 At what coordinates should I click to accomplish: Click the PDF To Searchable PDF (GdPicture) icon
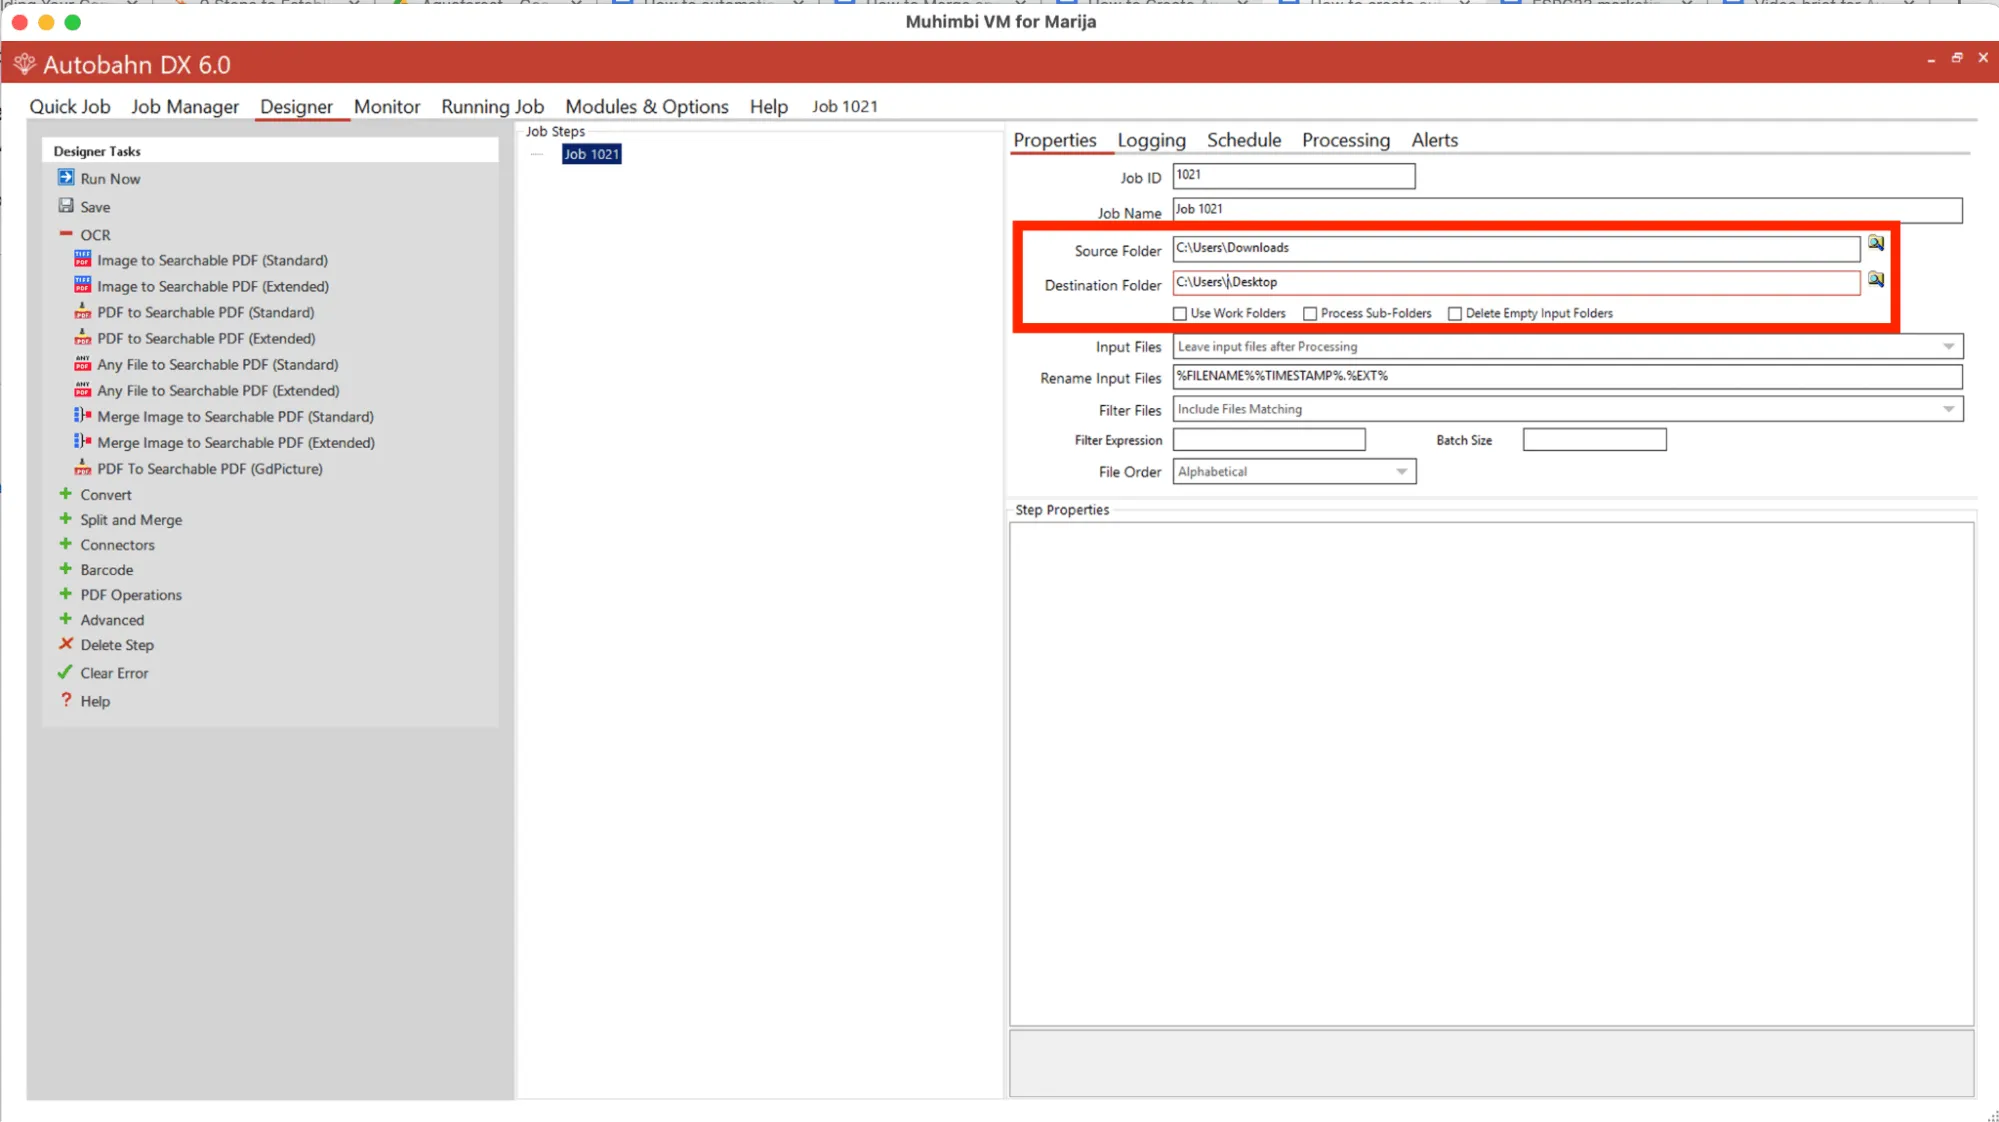[83, 467]
